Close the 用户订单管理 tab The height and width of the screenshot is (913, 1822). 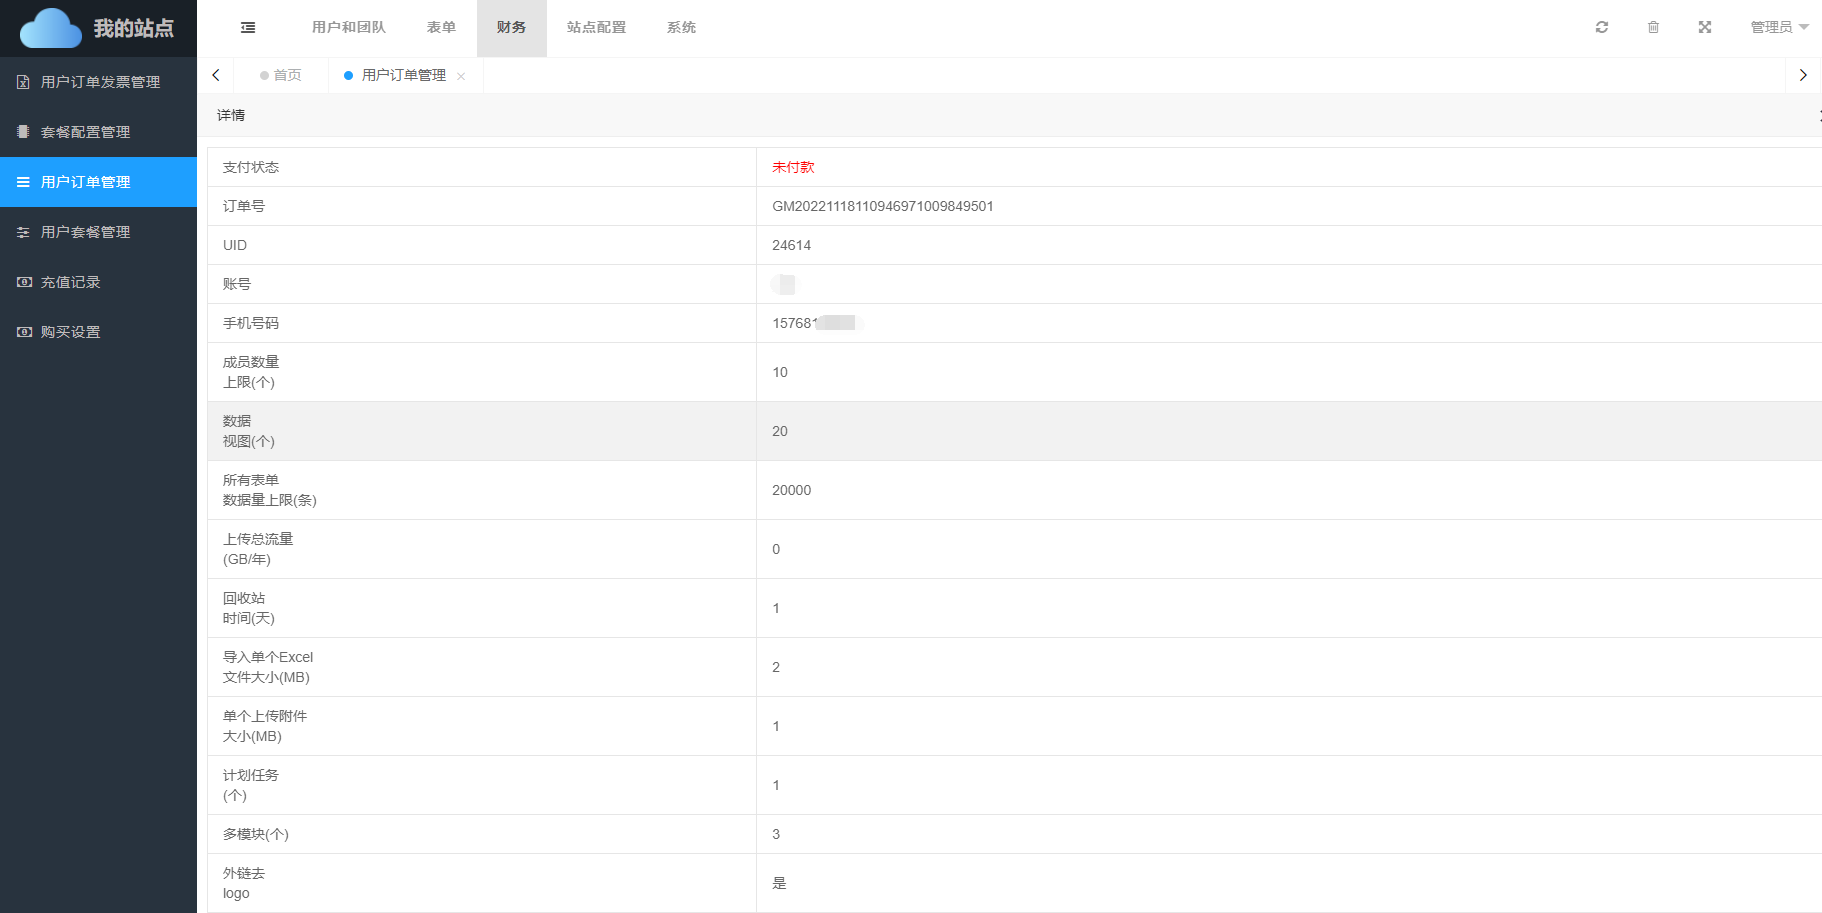pyautogui.click(x=461, y=76)
